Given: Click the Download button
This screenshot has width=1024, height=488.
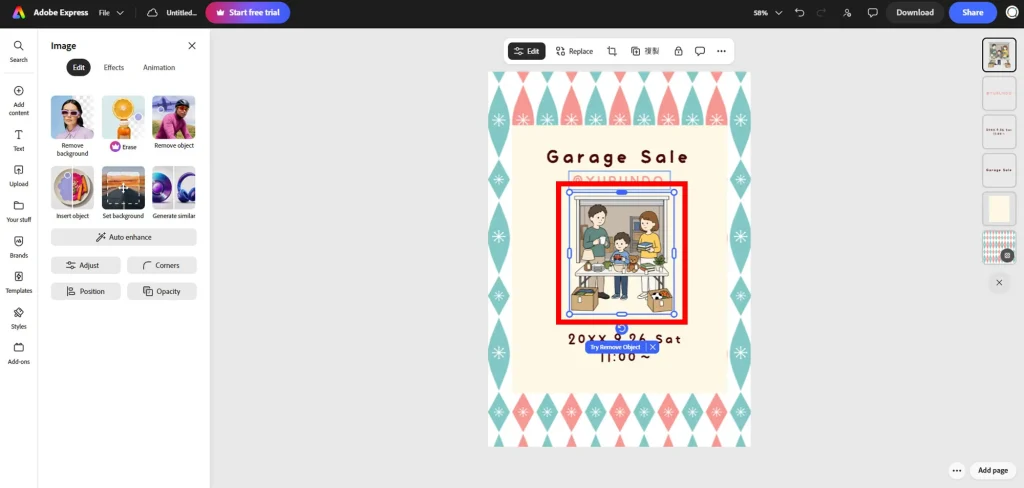Looking at the screenshot, I should pyautogui.click(x=914, y=12).
